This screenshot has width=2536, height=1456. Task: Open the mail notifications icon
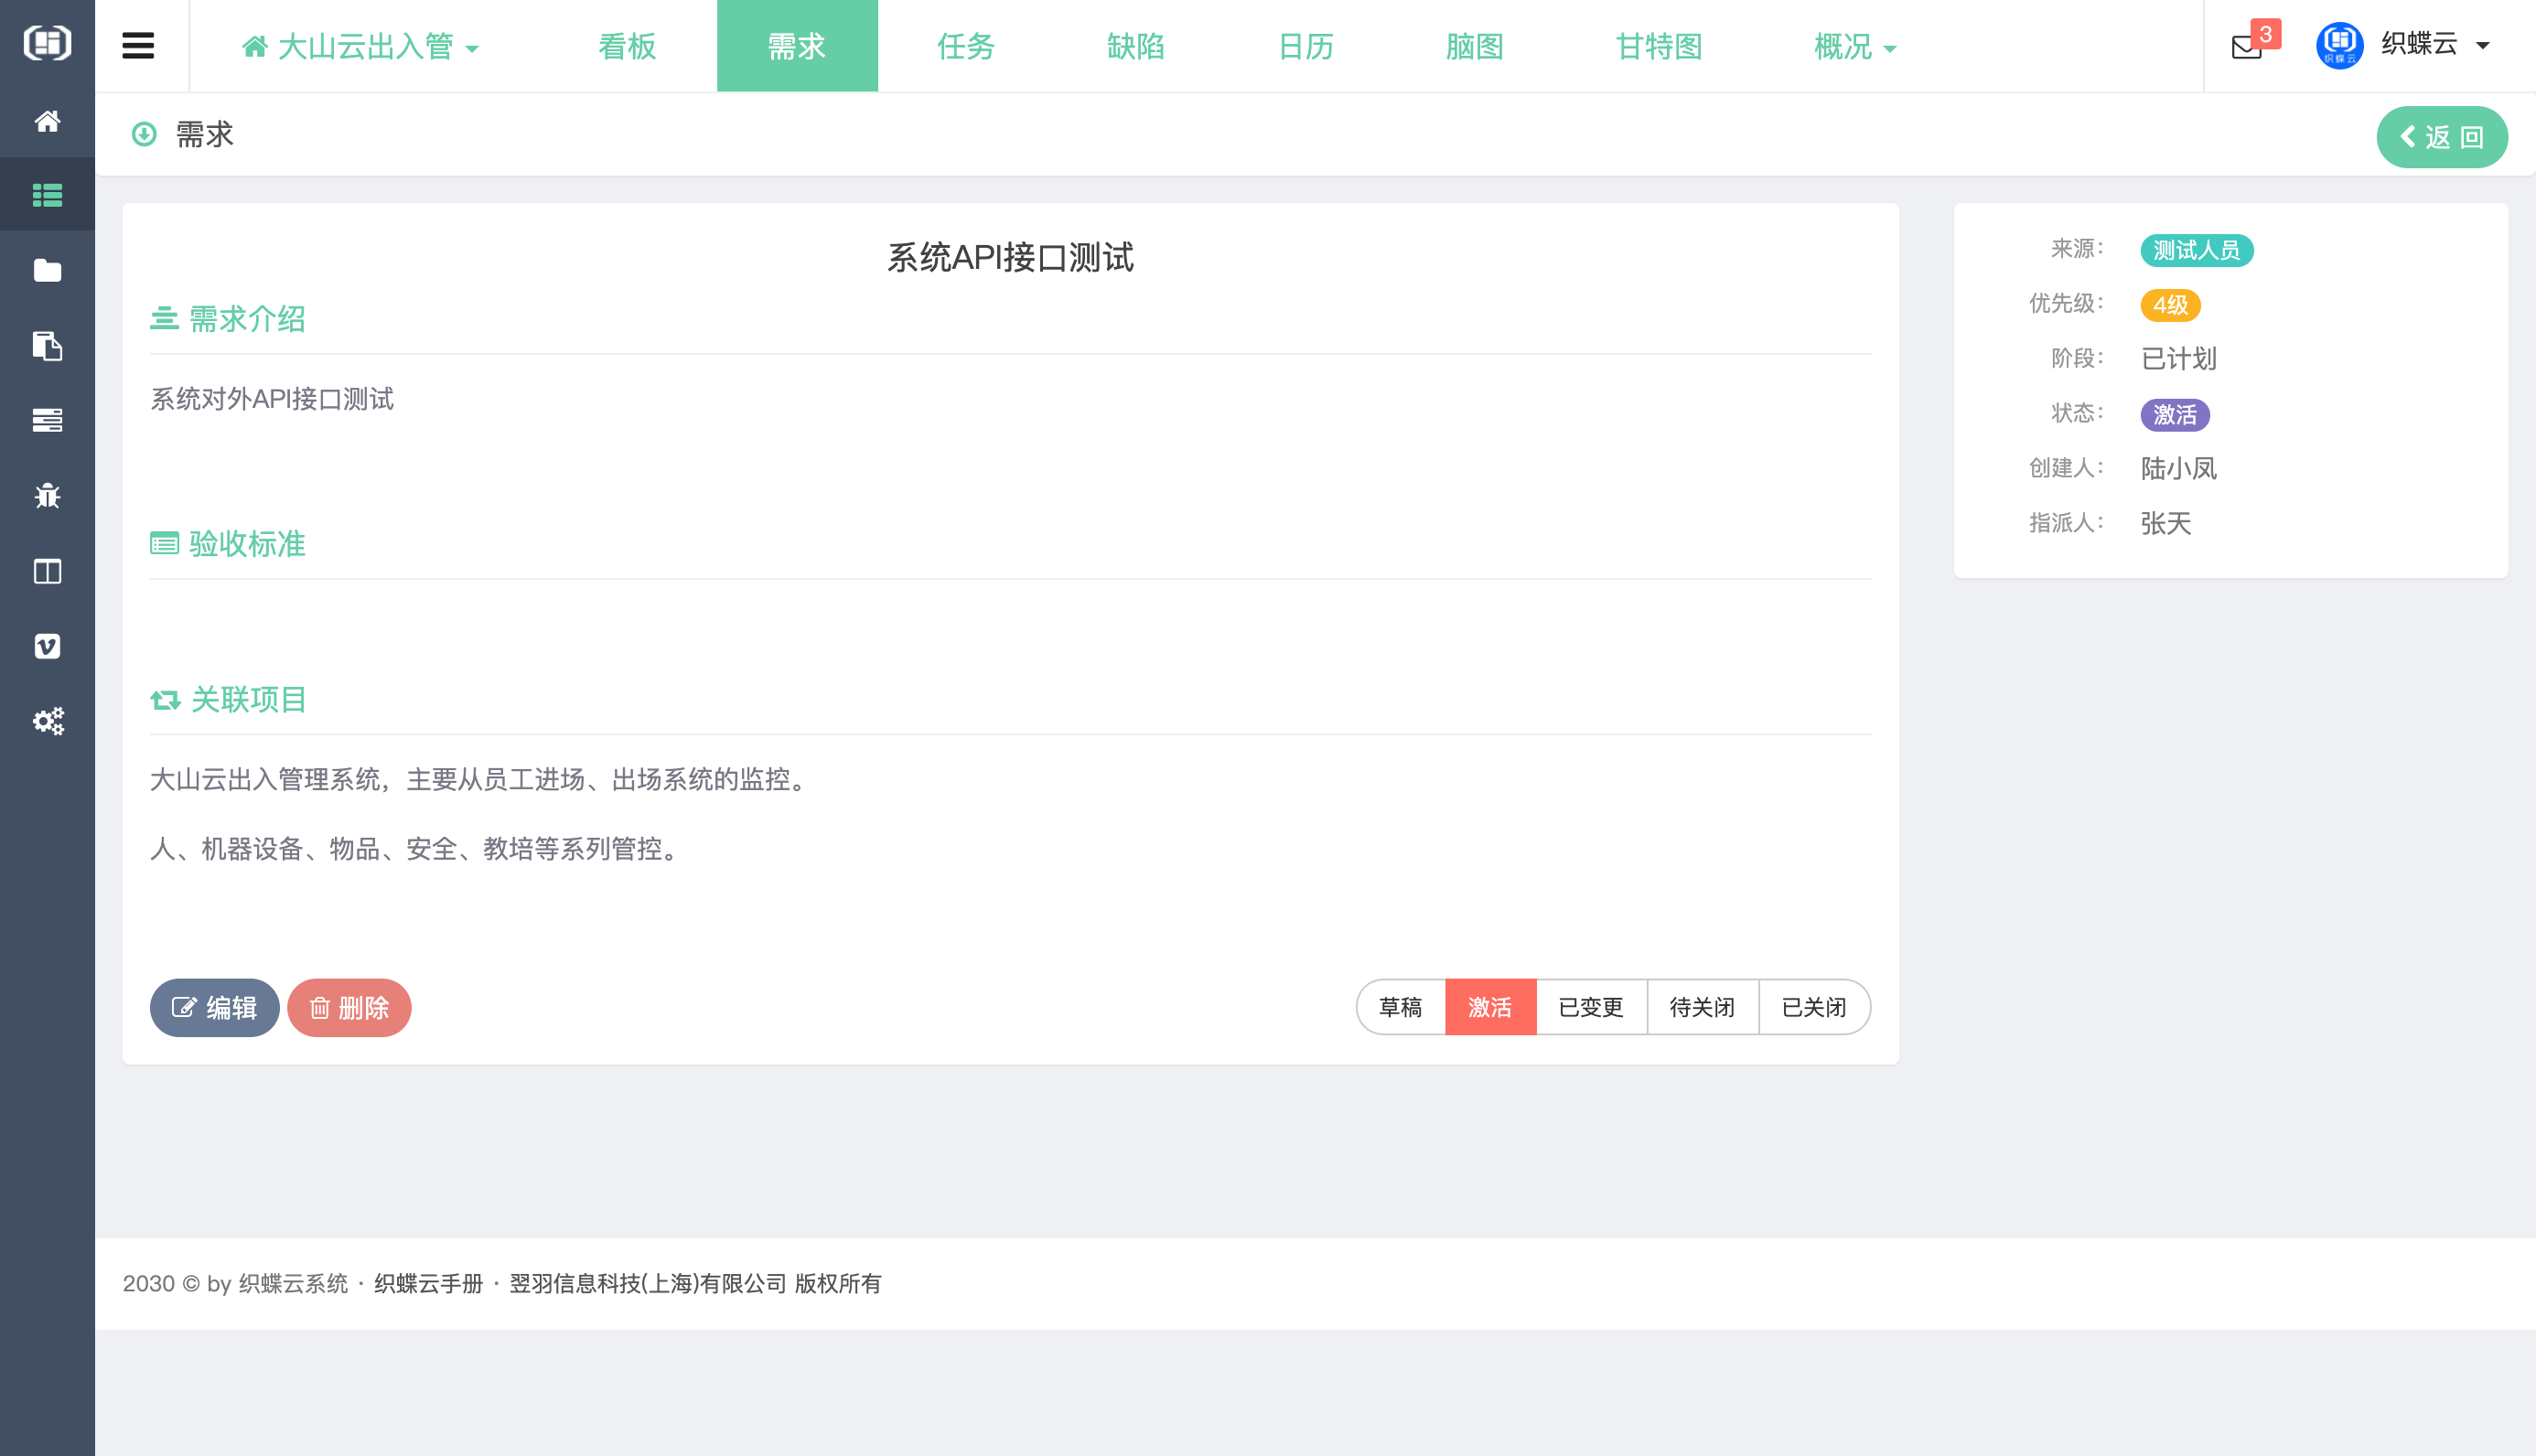point(2247,46)
